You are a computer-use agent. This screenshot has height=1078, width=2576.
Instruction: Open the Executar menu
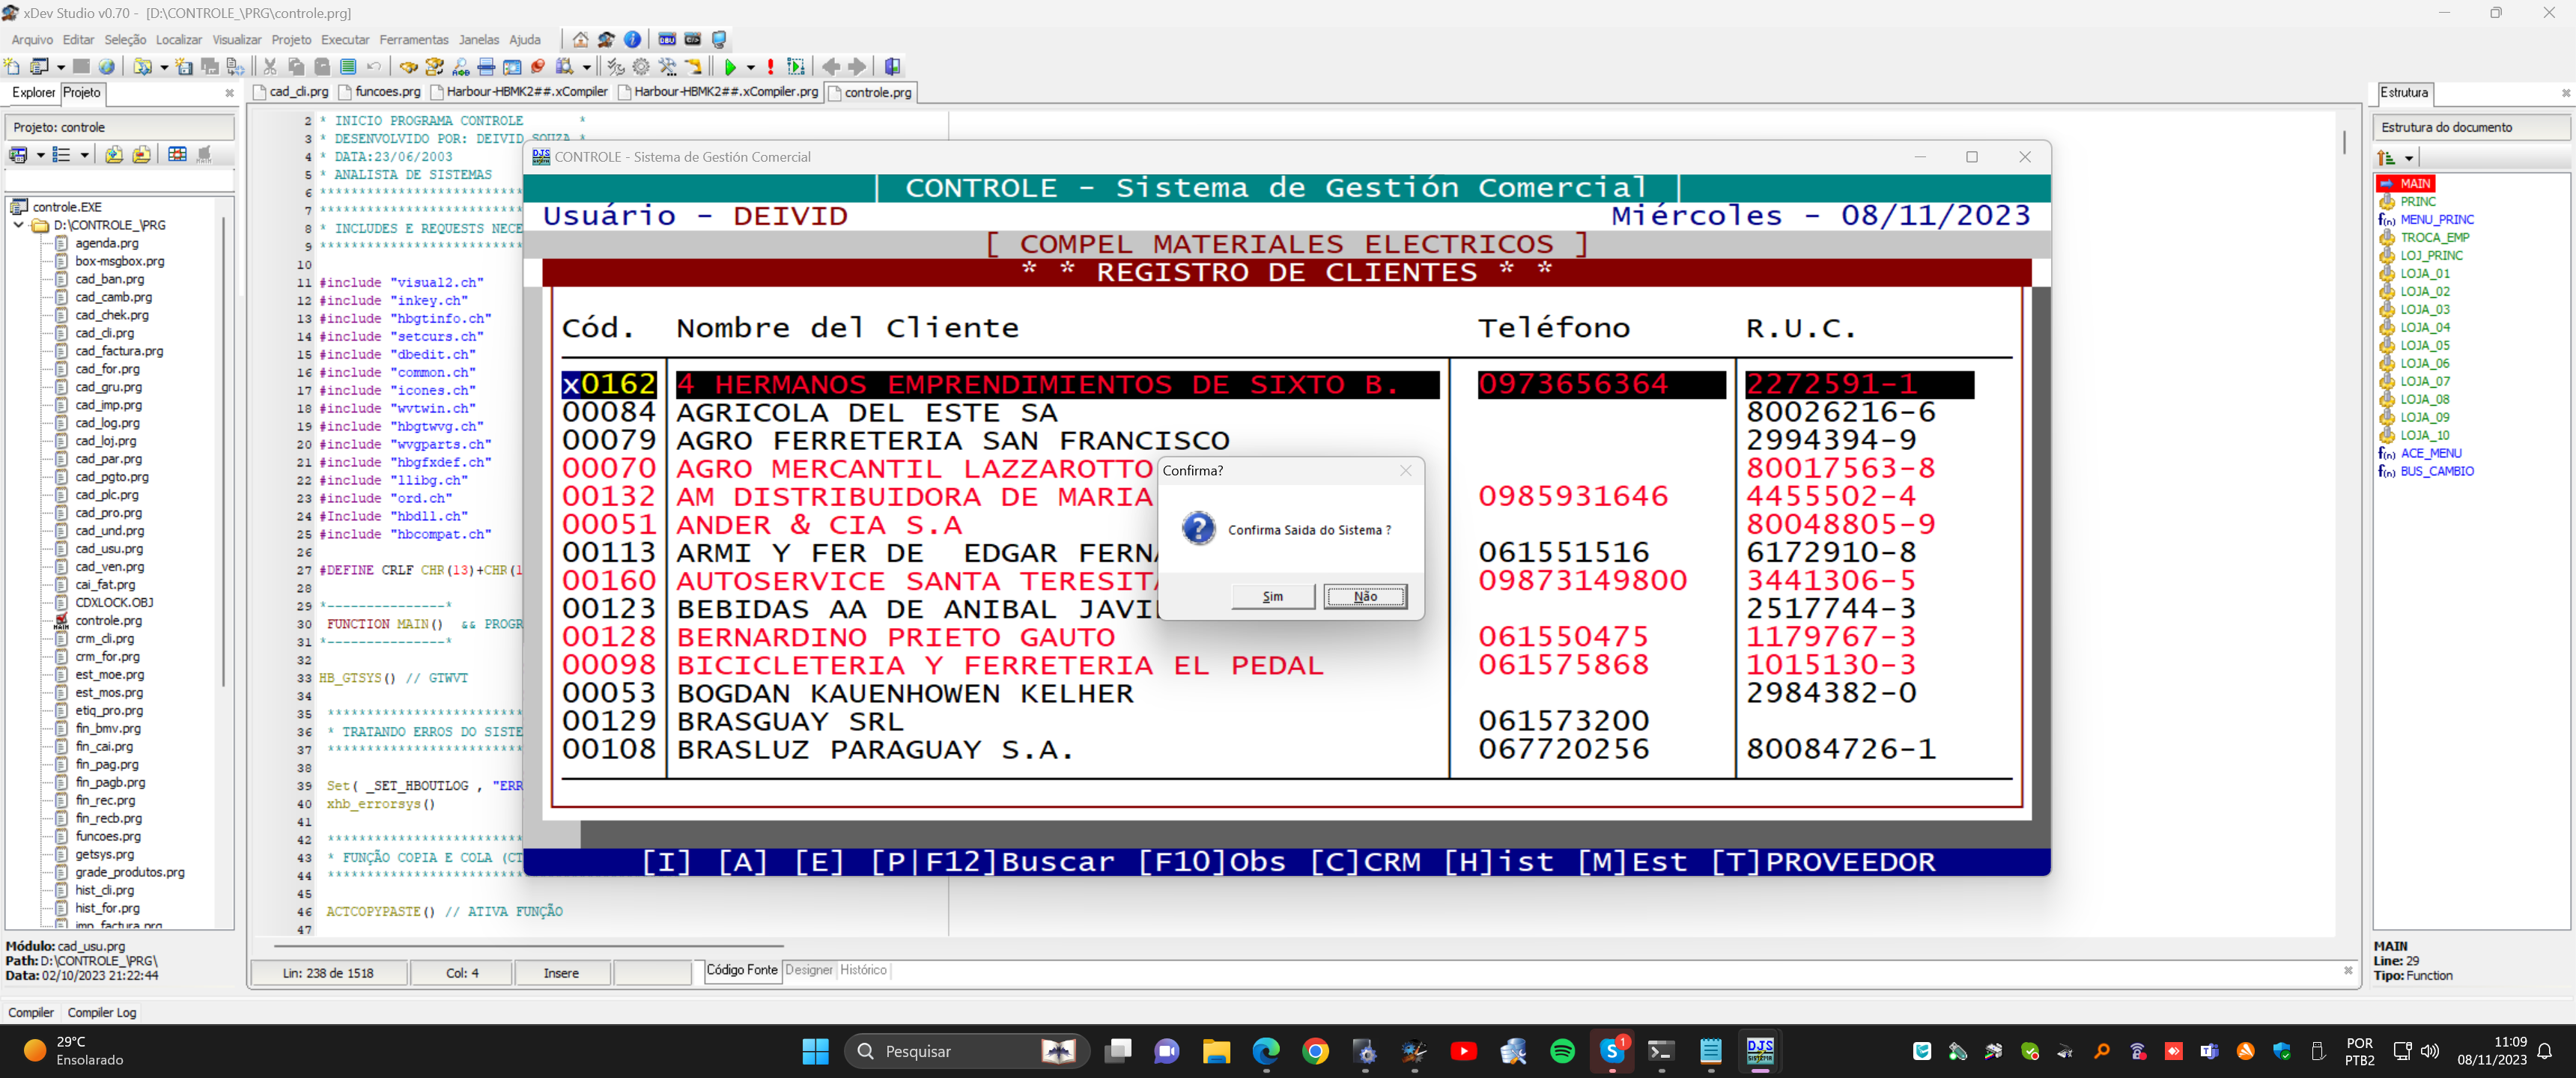(x=345, y=40)
